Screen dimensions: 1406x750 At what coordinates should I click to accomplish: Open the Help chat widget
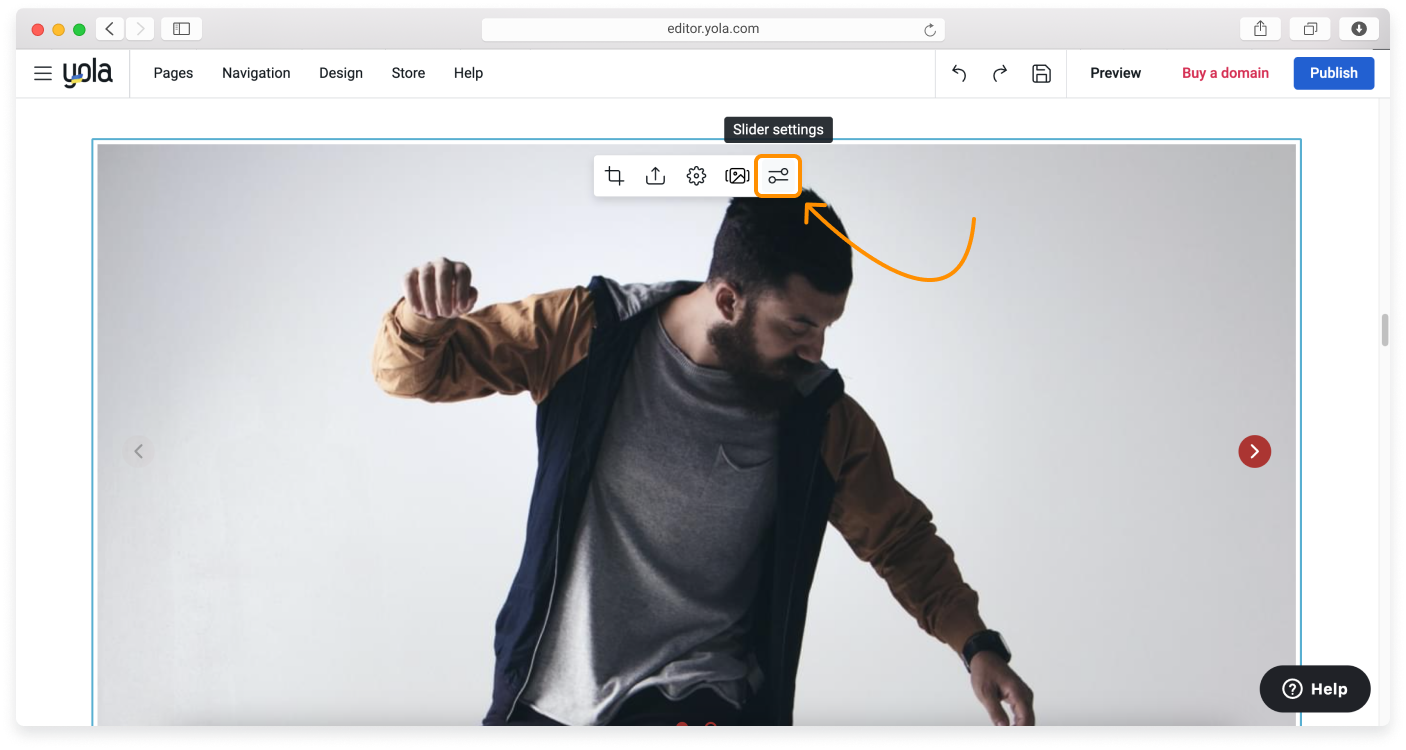[1314, 689]
